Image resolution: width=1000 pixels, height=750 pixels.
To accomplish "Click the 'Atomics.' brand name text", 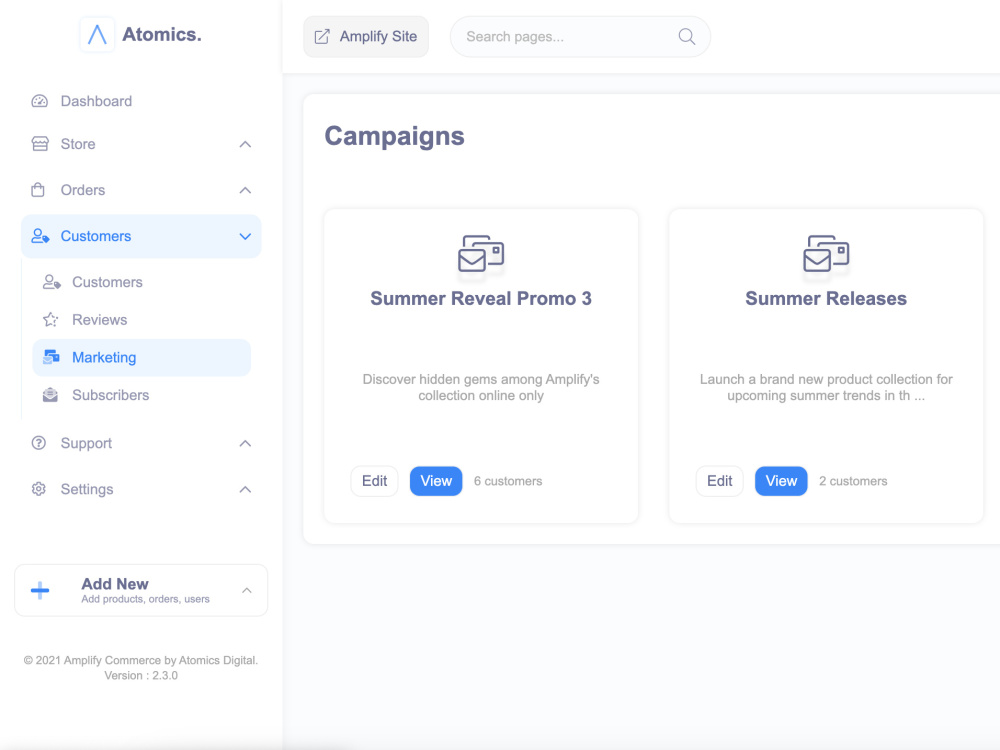I will click(161, 34).
